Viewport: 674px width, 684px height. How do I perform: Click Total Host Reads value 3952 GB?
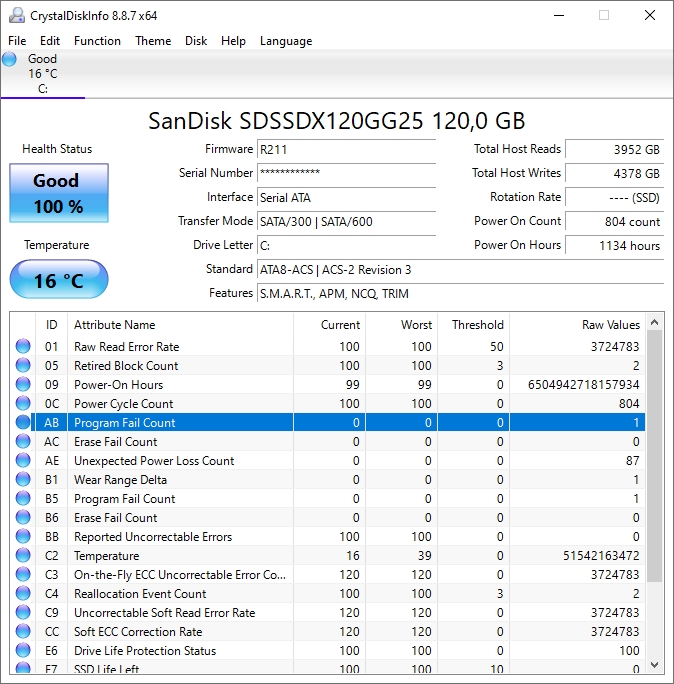(615, 149)
